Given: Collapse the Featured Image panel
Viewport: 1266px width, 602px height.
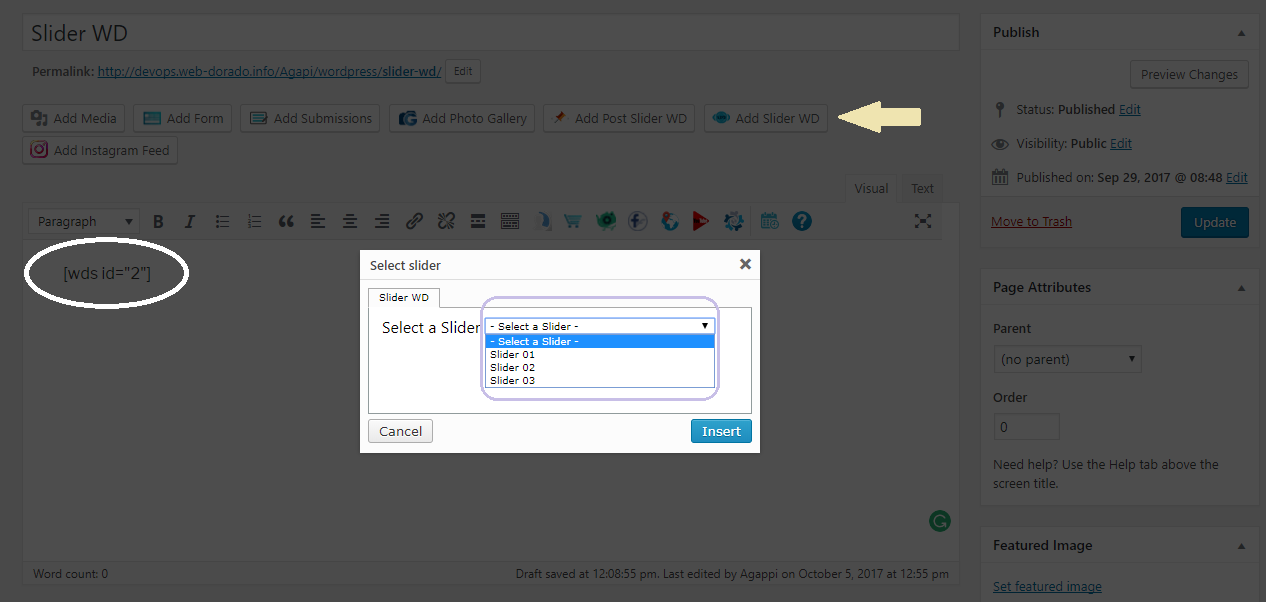Looking at the screenshot, I should (1241, 546).
